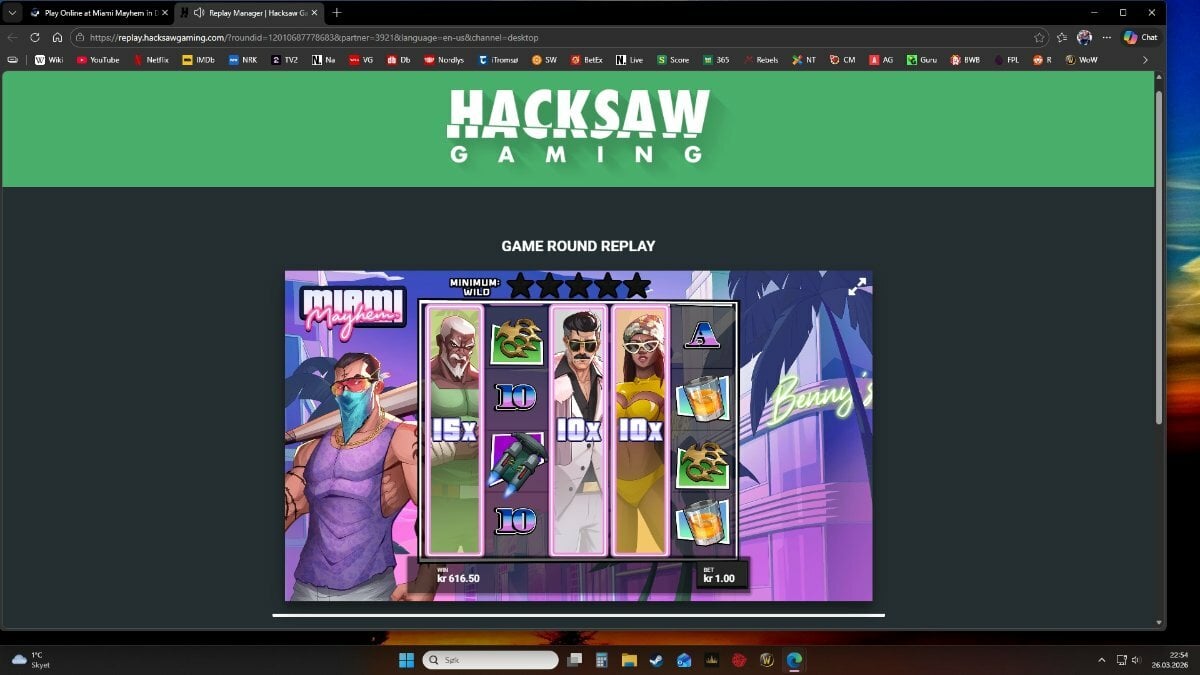Open the YouTube bookmark
This screenshot has width=1200, height=675.
coord(97,60)
